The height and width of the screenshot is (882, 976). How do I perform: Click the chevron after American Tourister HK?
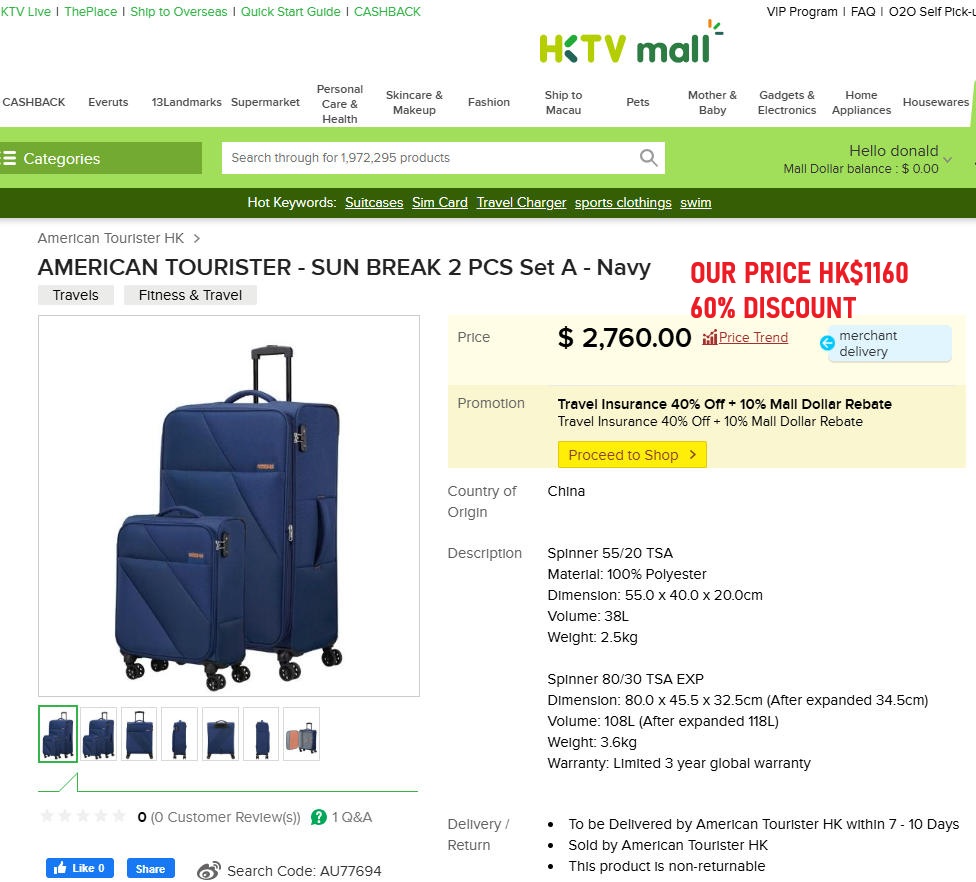coord(197,238)
